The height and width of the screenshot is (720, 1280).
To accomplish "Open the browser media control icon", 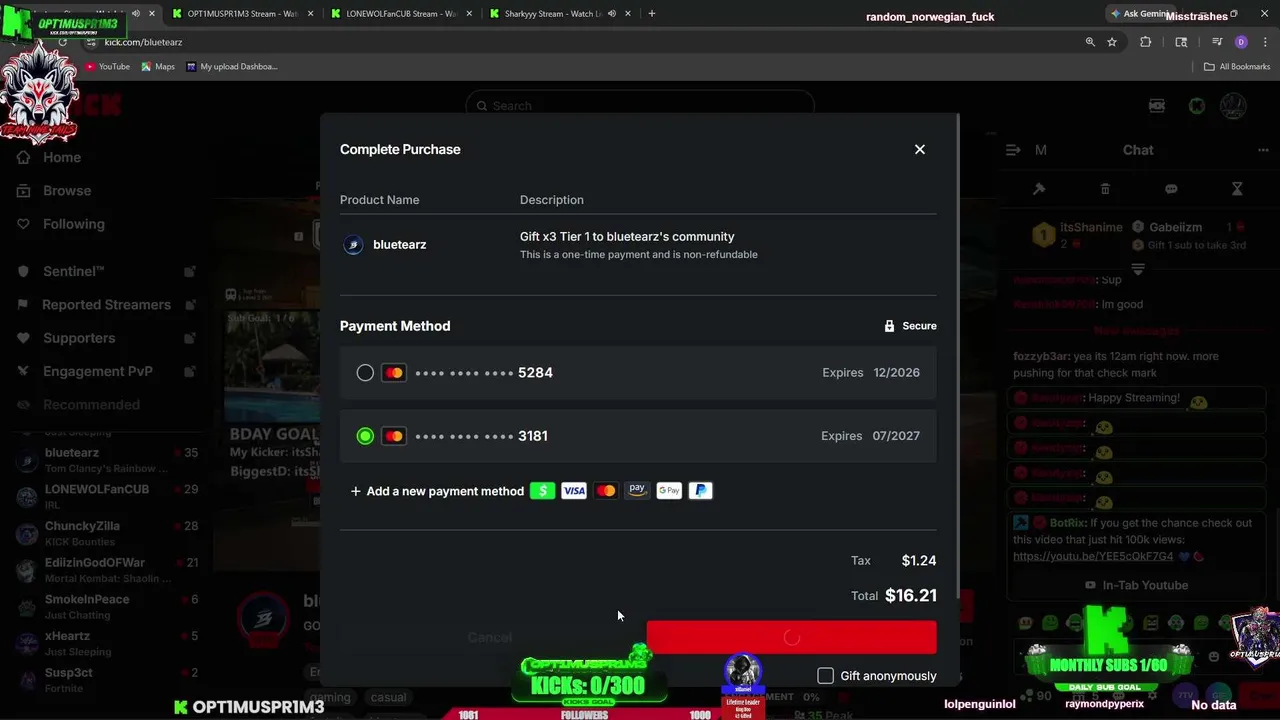I will click(1217, 42).
